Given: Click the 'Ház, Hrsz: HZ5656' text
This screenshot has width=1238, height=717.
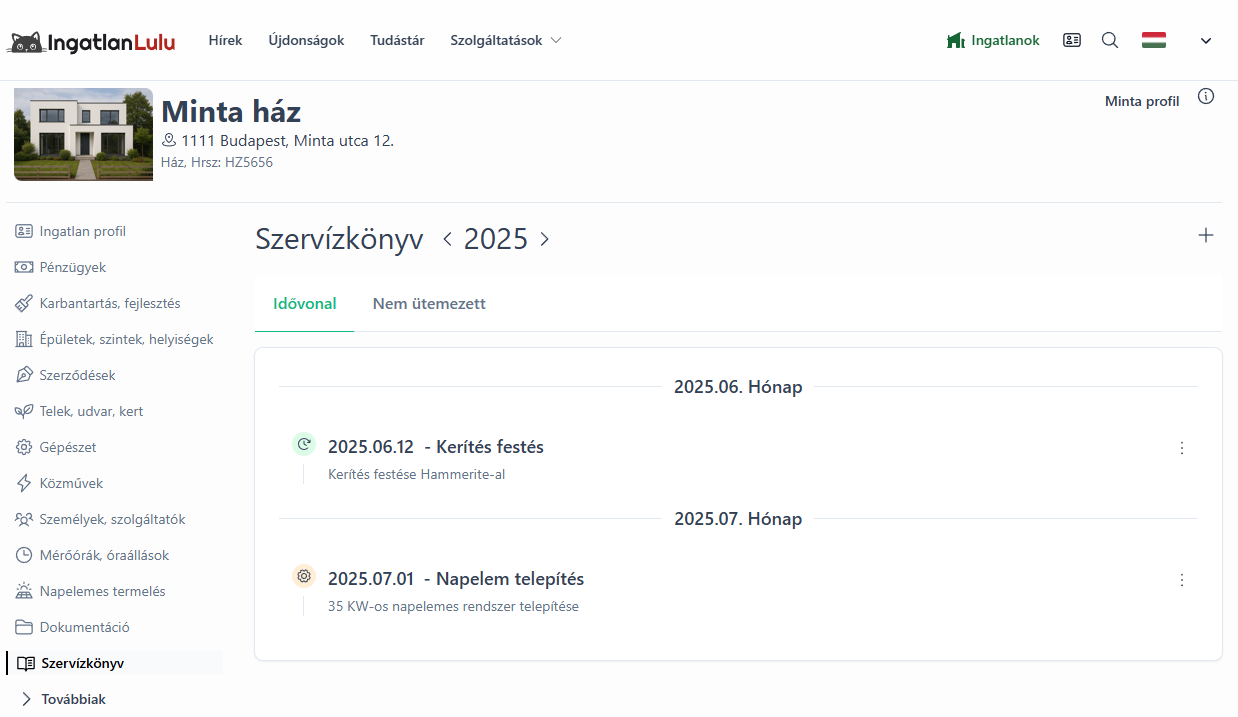Looking at the screenshot, I should (217, 162).
